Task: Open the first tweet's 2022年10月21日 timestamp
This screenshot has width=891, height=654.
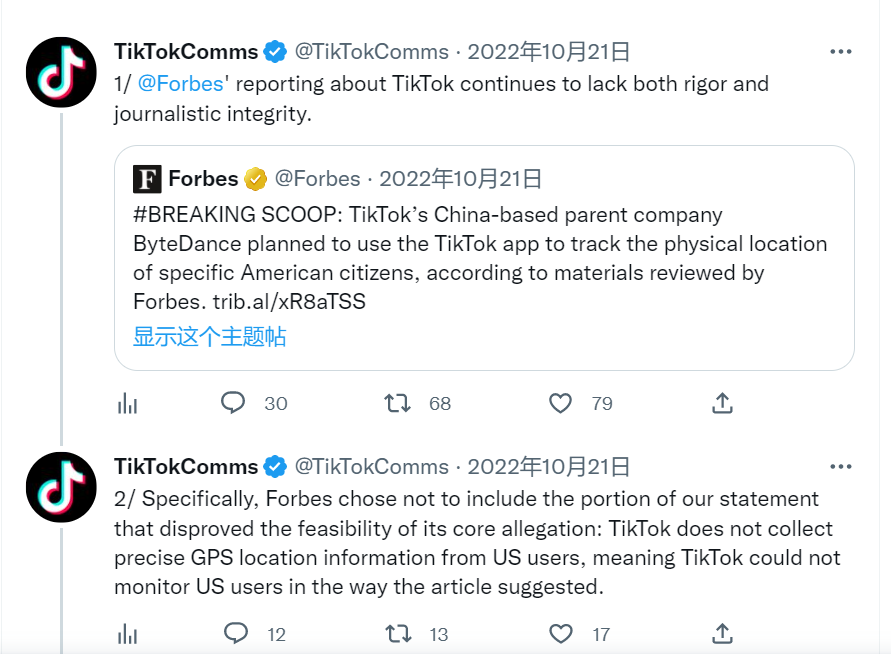Action: 549,52
